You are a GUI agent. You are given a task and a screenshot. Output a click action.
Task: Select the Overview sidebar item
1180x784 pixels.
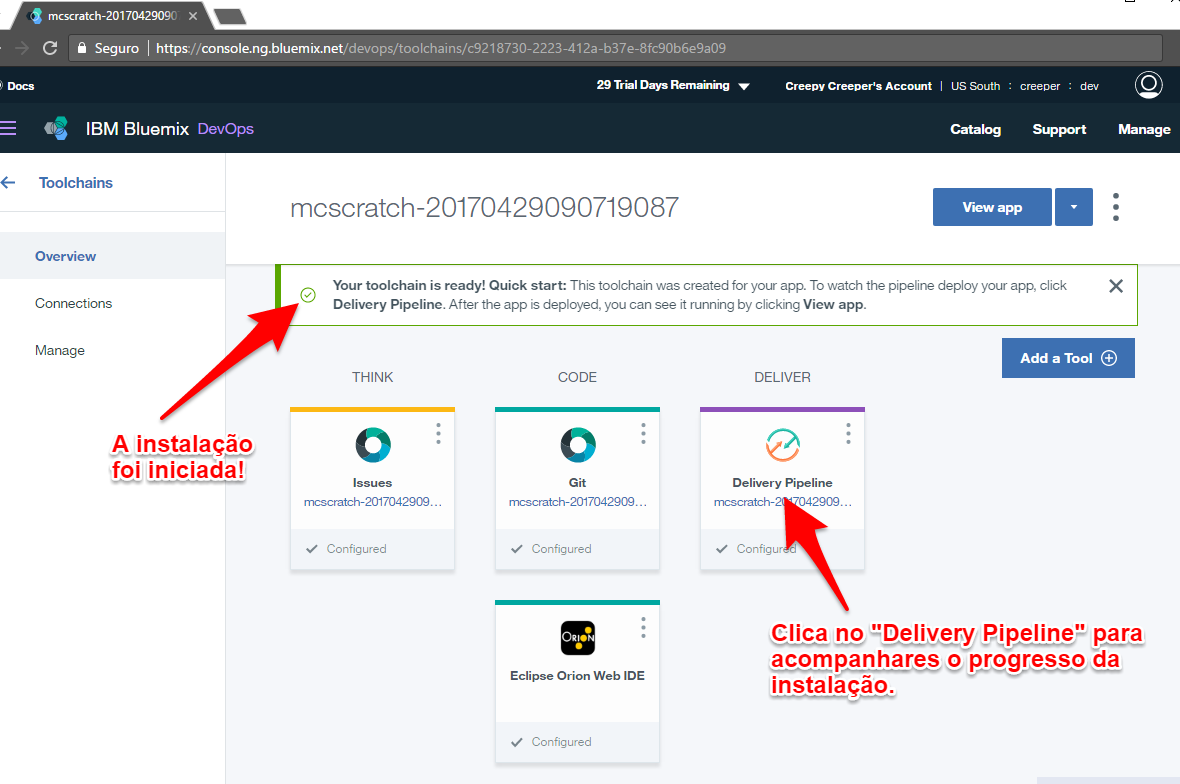pyautogui.click(x=113, y=256)
